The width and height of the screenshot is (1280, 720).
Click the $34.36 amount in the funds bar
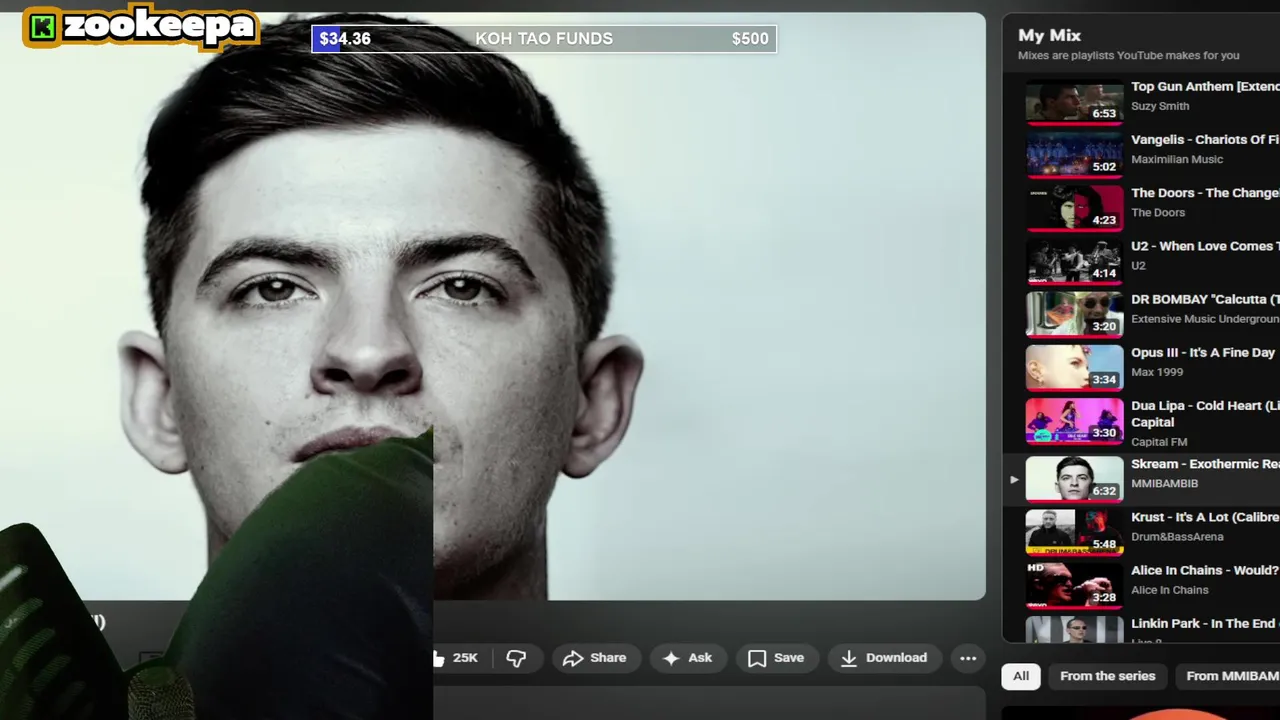pos(345,39)
